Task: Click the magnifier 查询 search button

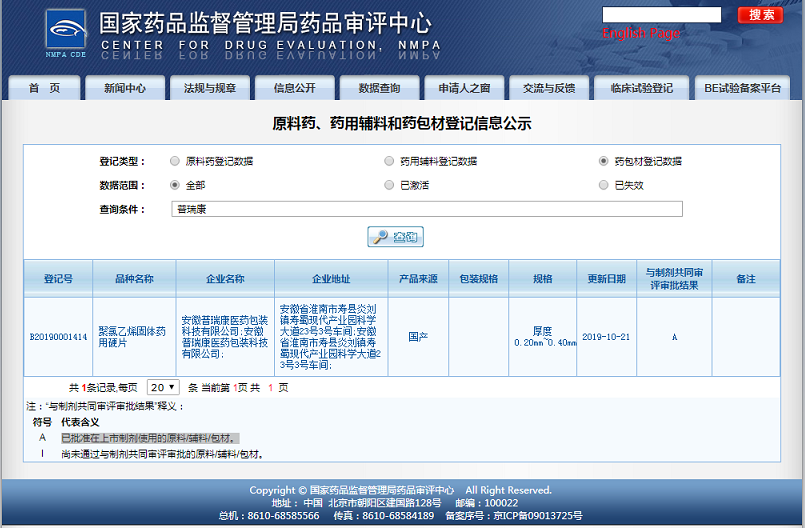Action: [x=395, y=237]
